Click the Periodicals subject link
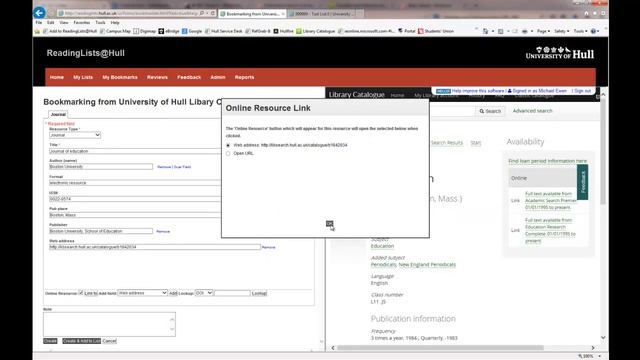 coord(383,264)
